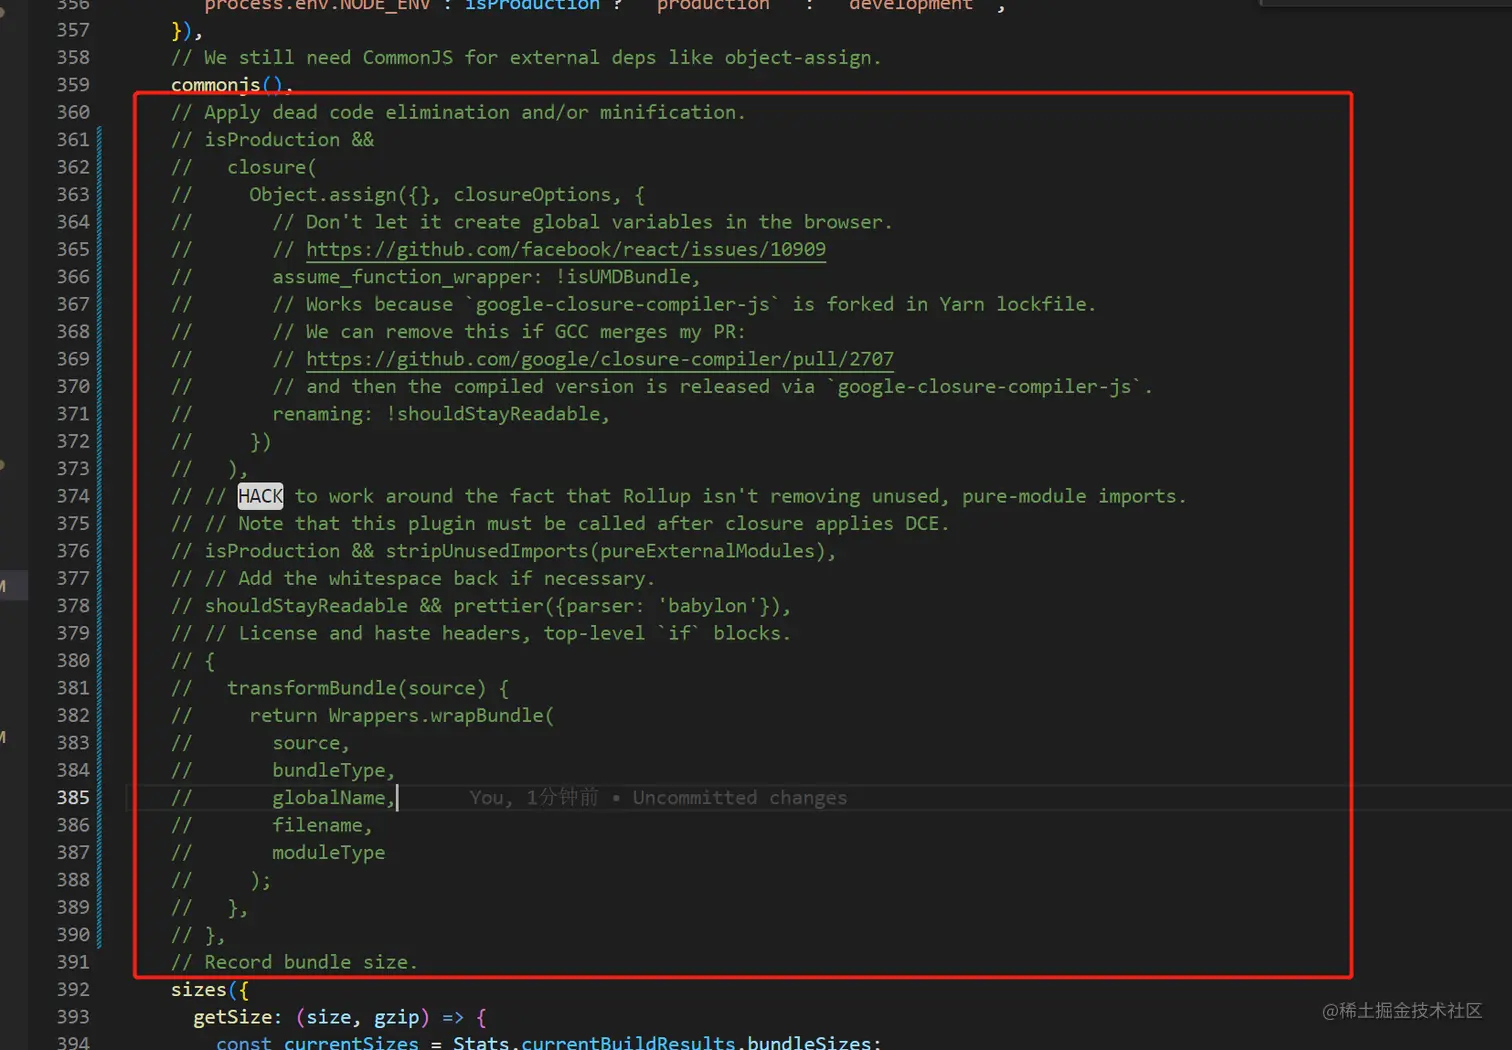Click line number 374 in the gutter
The width and height of the screenshot is (1512, 1050).
(x=73, y=496)
